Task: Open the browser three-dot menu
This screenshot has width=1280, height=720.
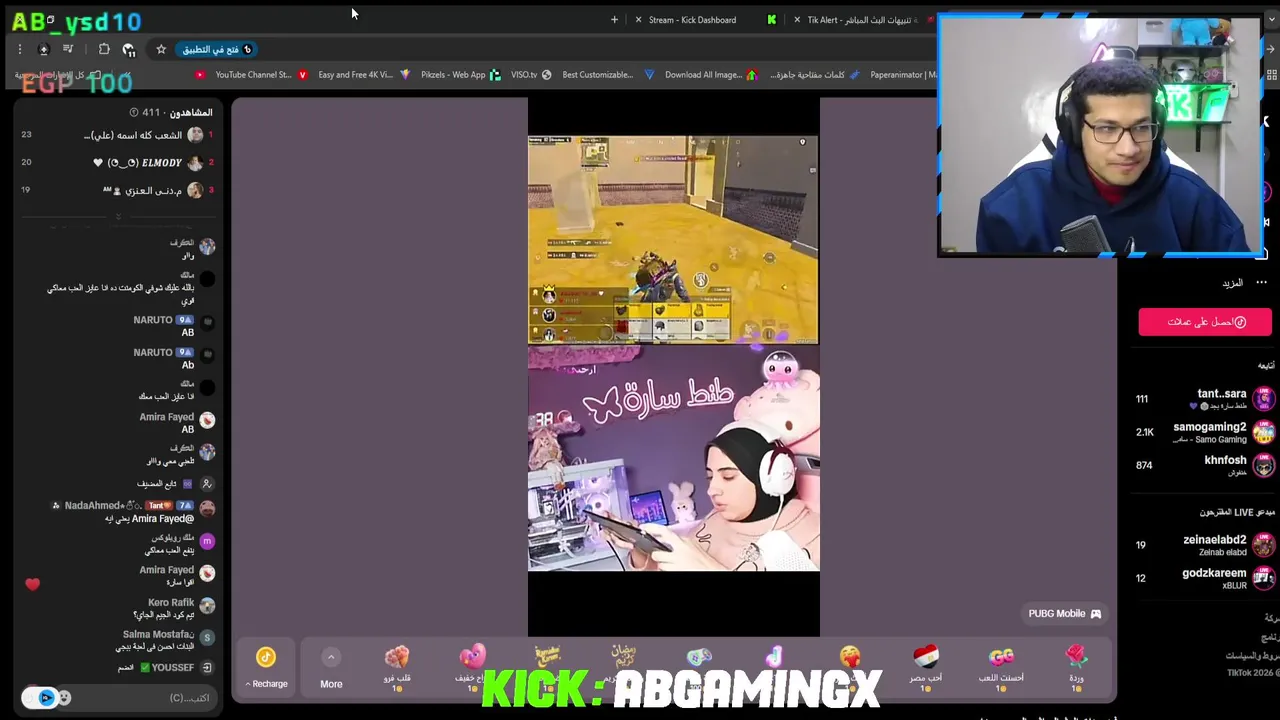Action: click(x=19, y=49)
